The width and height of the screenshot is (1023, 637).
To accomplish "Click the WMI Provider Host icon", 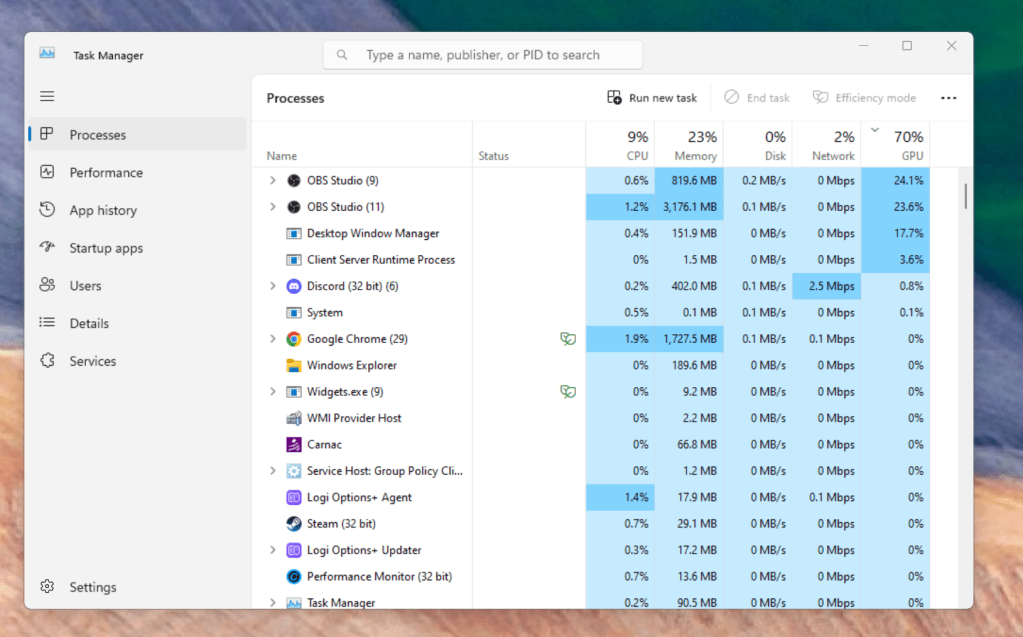I will pos(294,418).
